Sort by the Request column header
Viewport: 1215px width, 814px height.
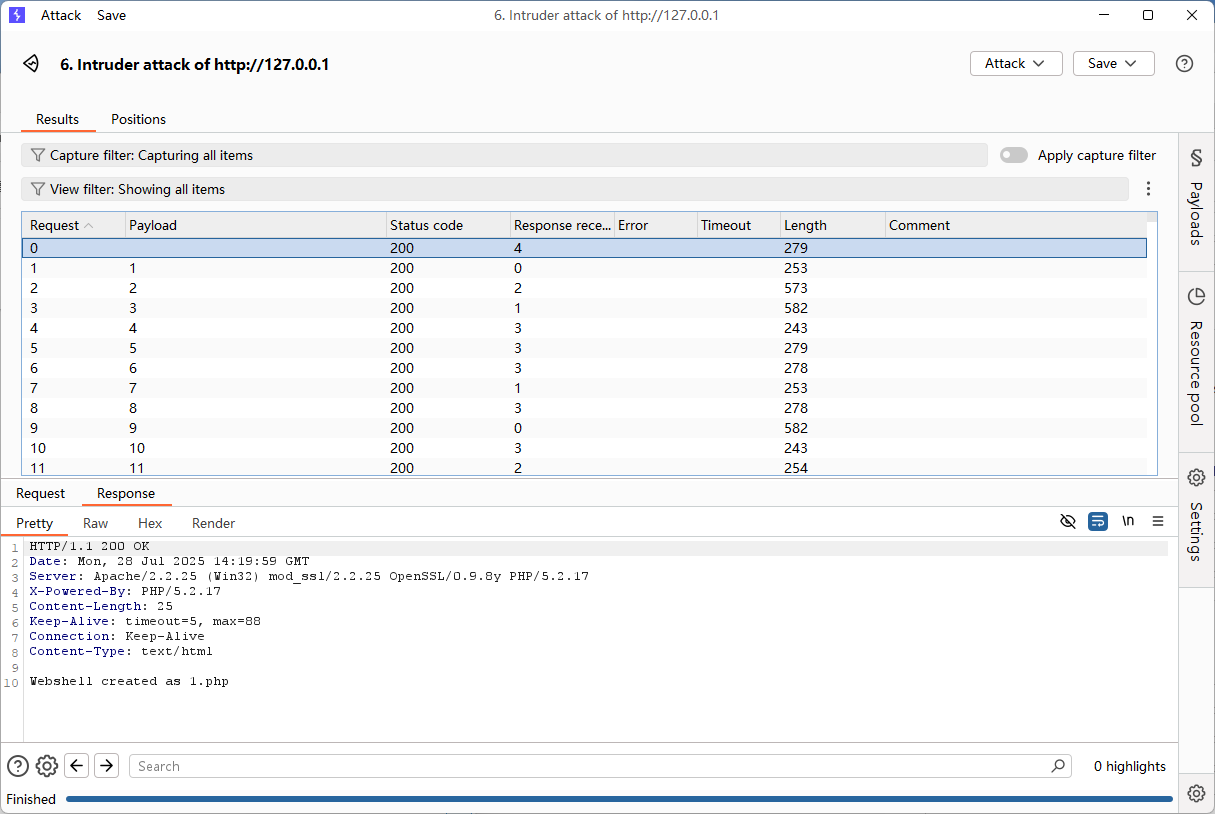[x=74, y=225]
